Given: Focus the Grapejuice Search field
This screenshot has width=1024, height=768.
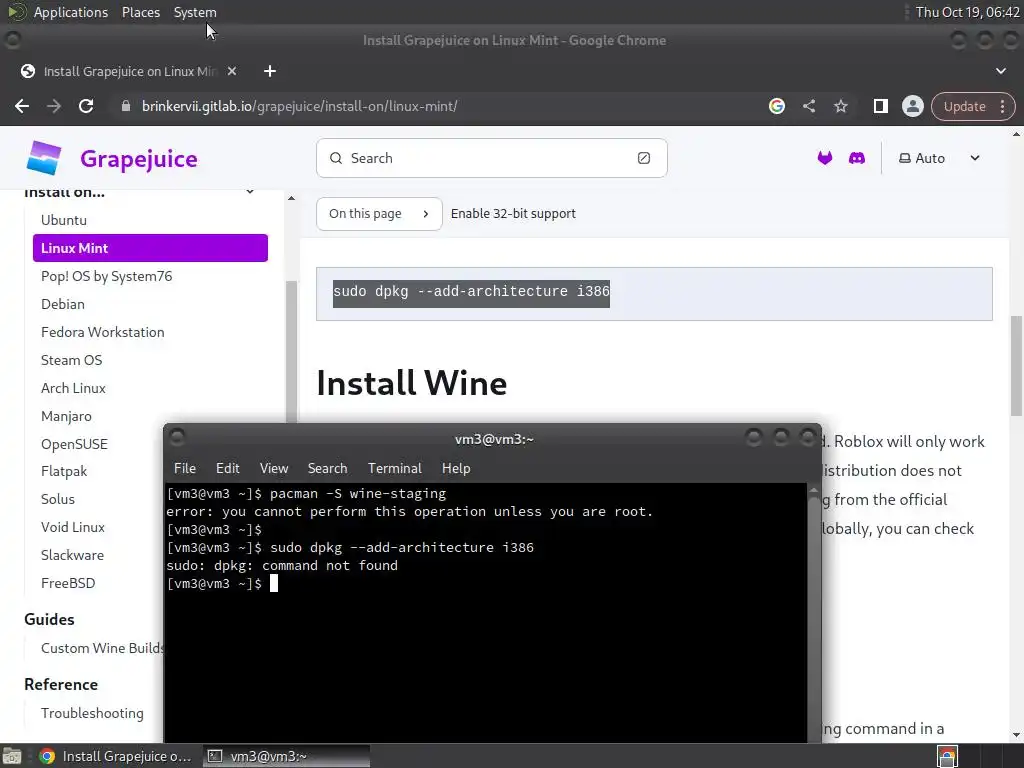Looking at the screenshot, I should [x=492, y=158].
